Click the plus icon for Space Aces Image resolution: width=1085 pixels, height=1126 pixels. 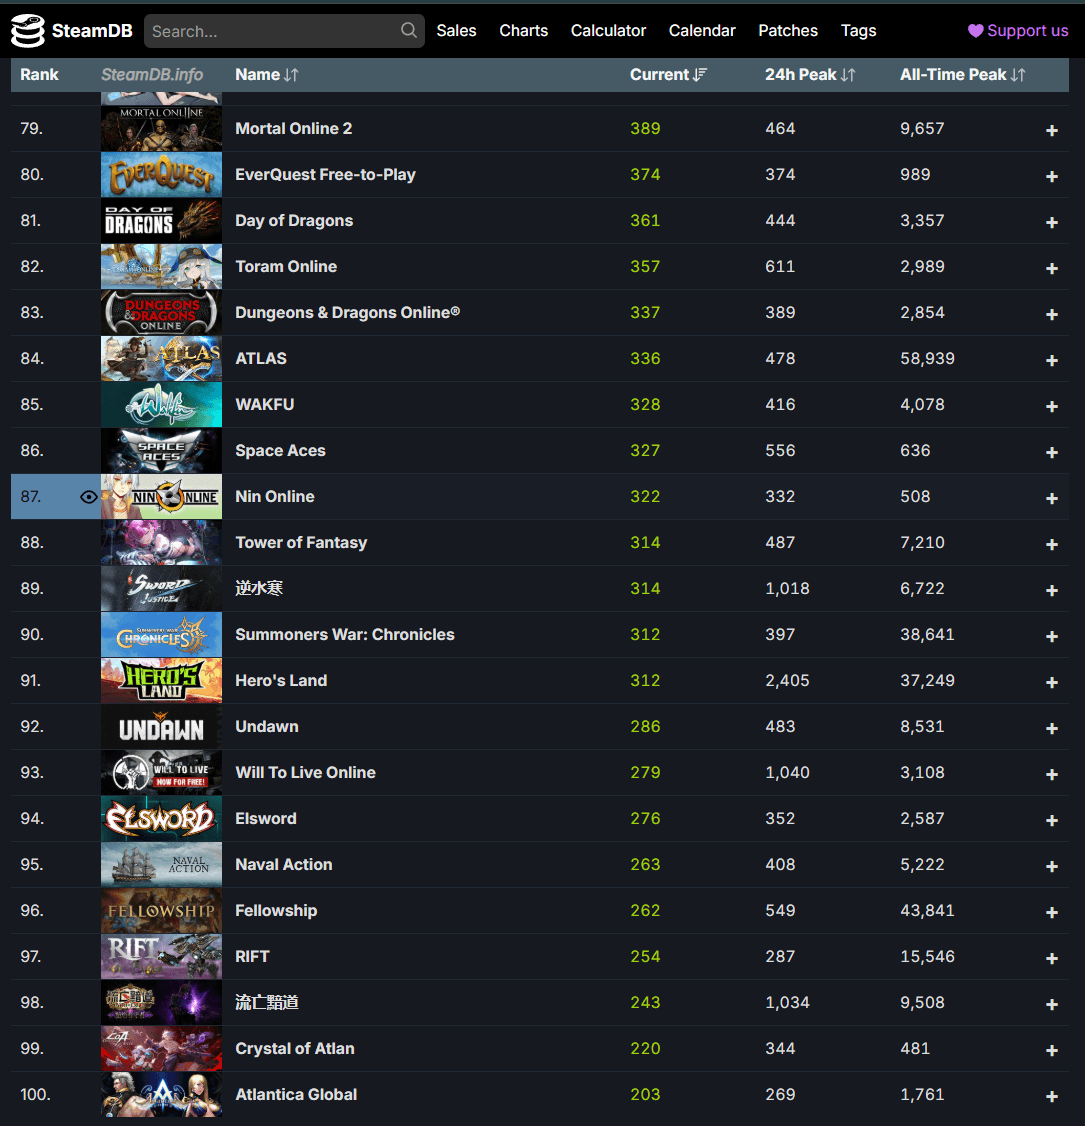(x=1051, y=452)
